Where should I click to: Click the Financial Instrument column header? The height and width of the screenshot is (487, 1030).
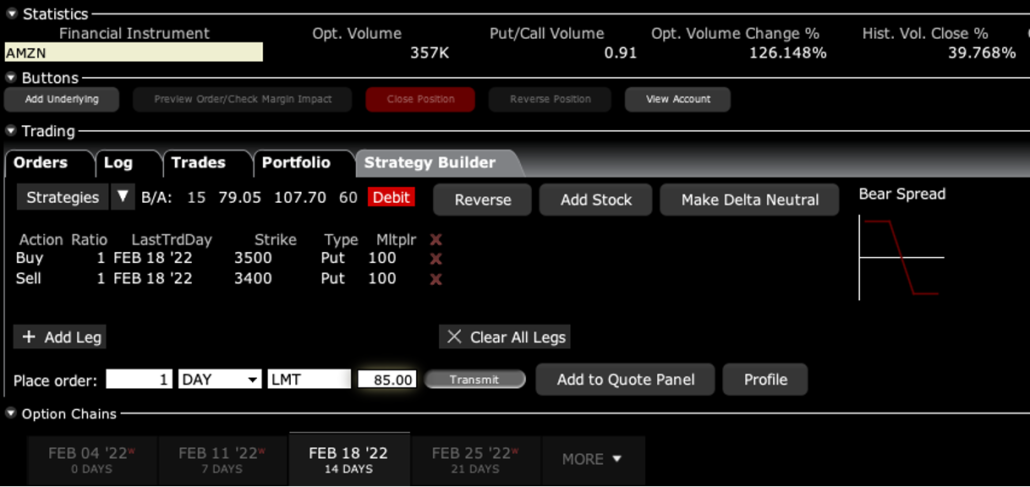(x=135, y=34)
